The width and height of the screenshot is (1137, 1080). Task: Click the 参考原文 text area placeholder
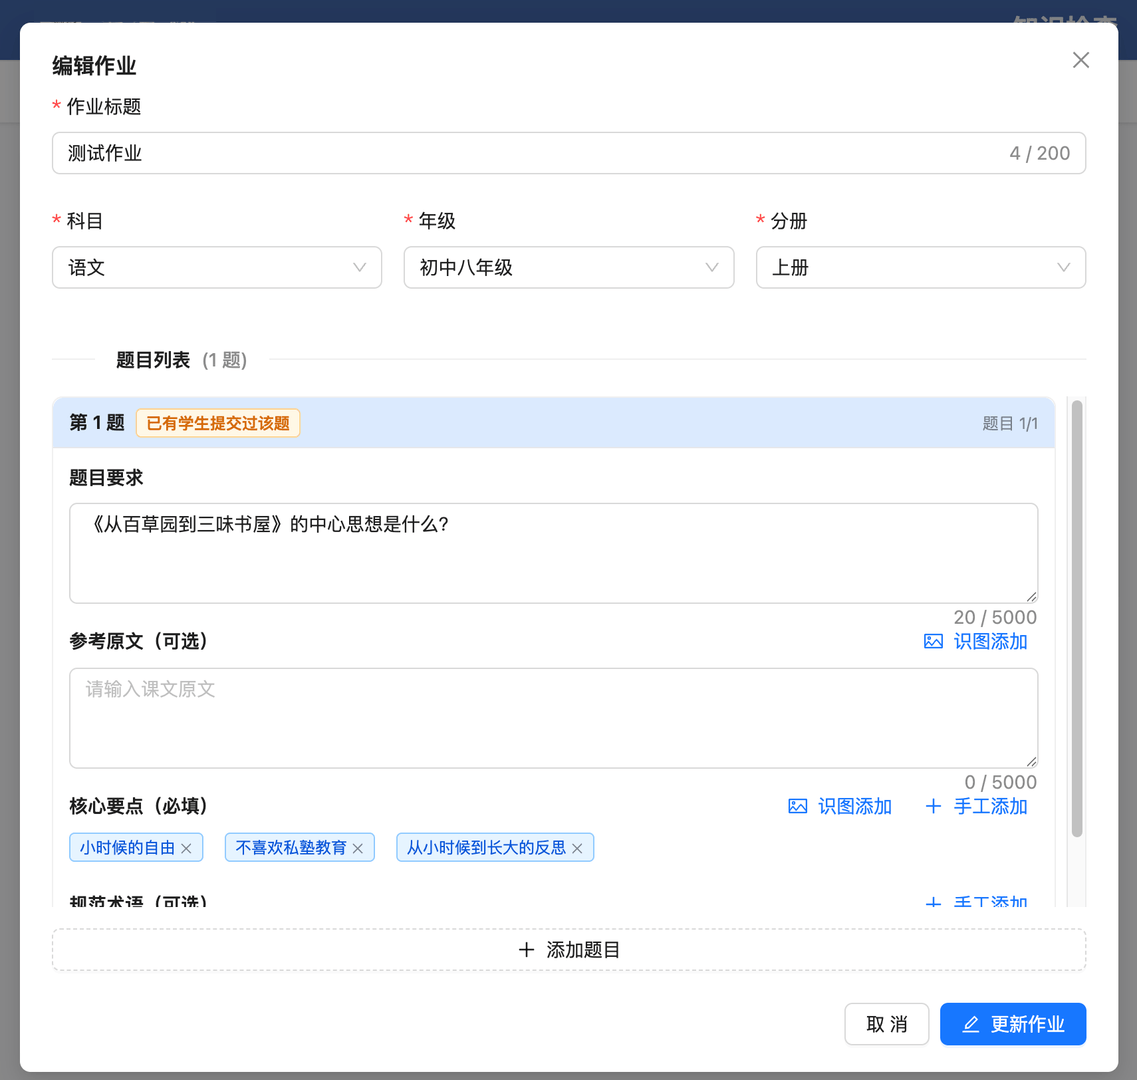tap(553, 718)
